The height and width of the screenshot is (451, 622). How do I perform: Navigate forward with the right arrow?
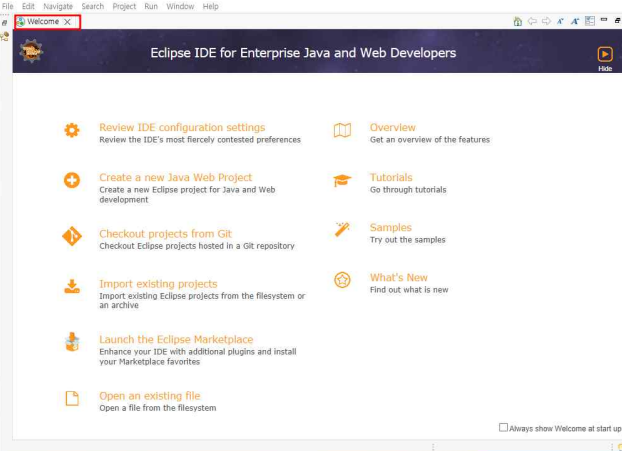546,21
